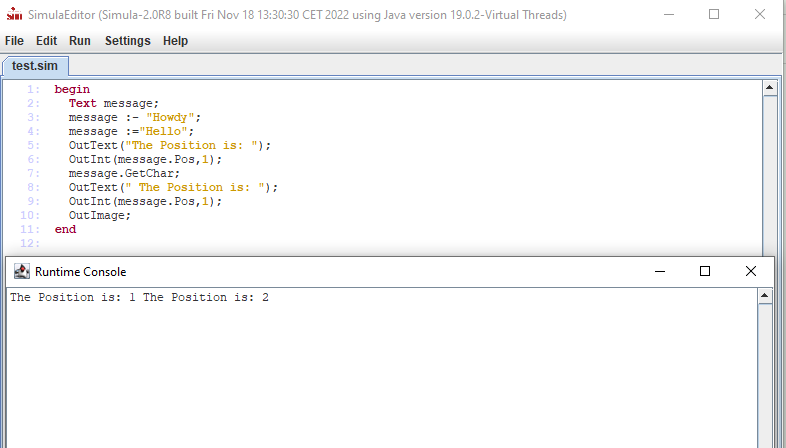Click the SimulaEditor title bar text
The image size is (786, 448).
[x=297, y=15]
